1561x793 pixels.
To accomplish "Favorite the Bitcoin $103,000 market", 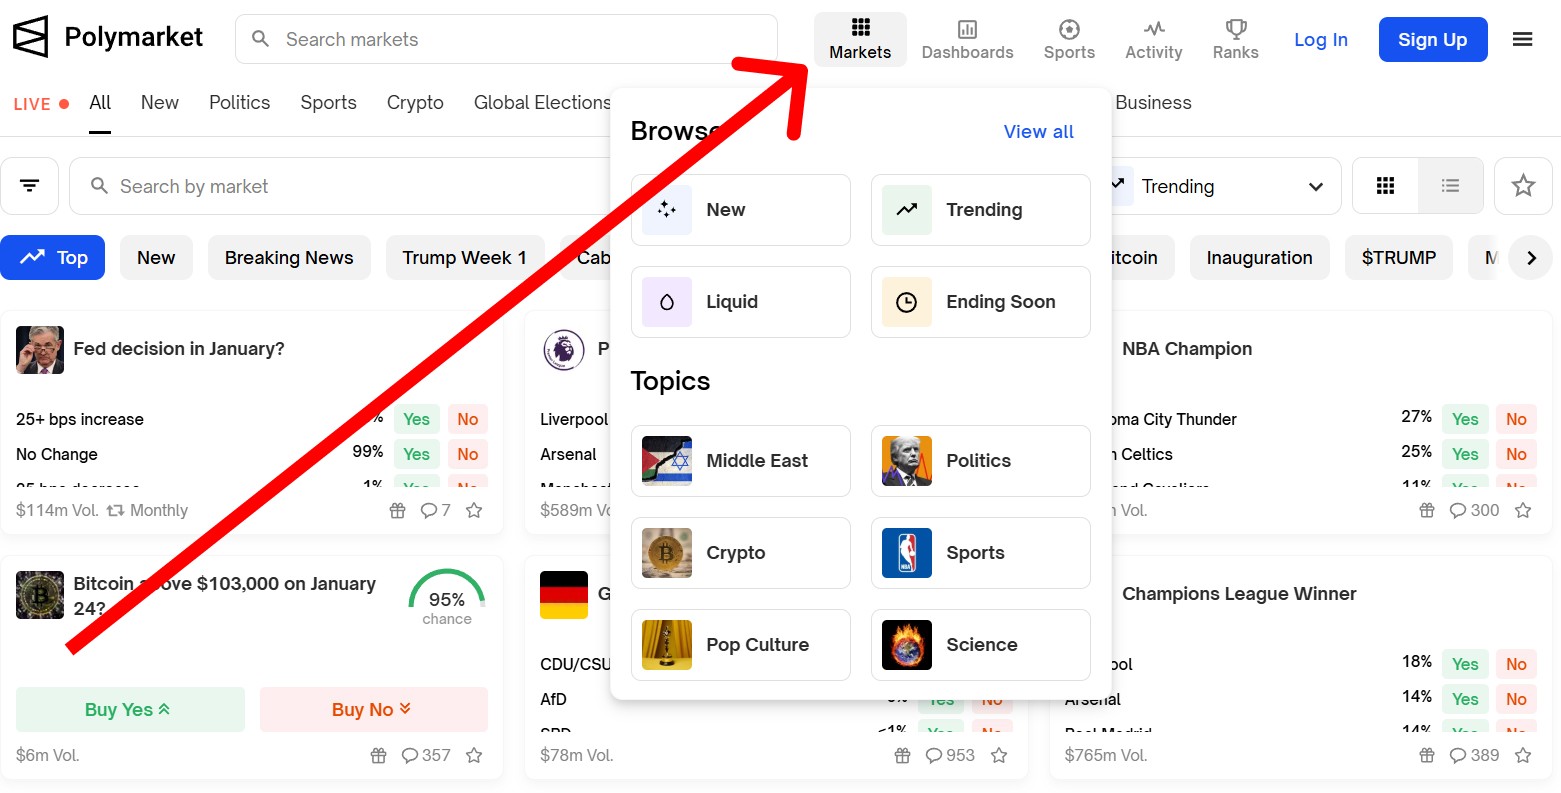I will click(474, 756).
